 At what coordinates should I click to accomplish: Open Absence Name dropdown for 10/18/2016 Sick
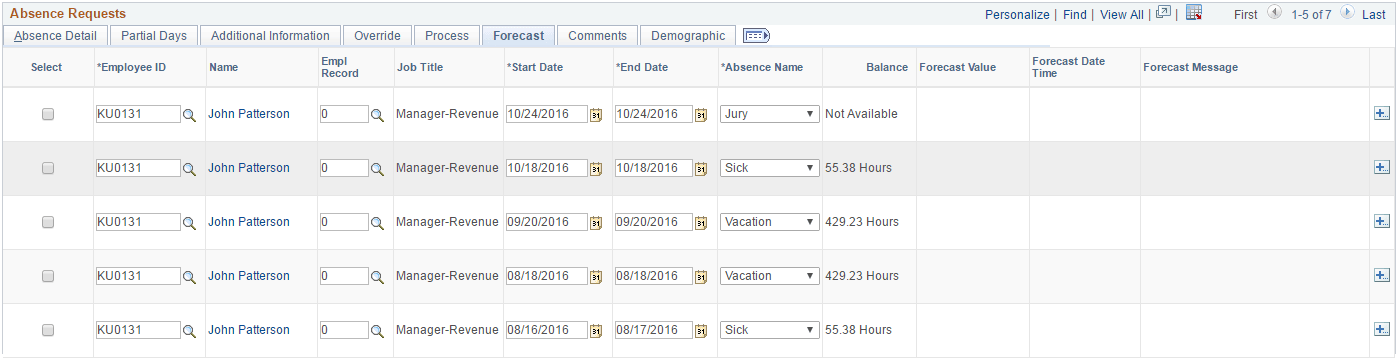[x=769, y=168]
